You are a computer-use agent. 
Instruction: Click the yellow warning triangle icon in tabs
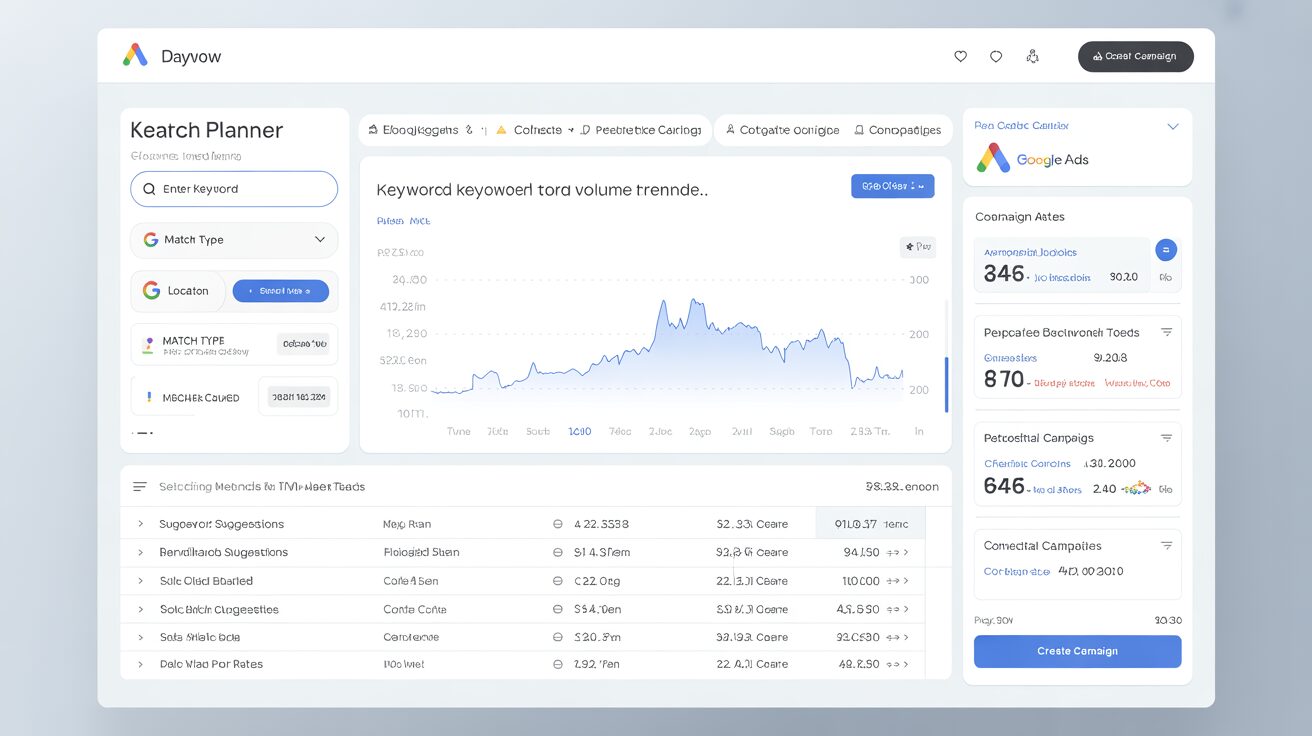502,130
